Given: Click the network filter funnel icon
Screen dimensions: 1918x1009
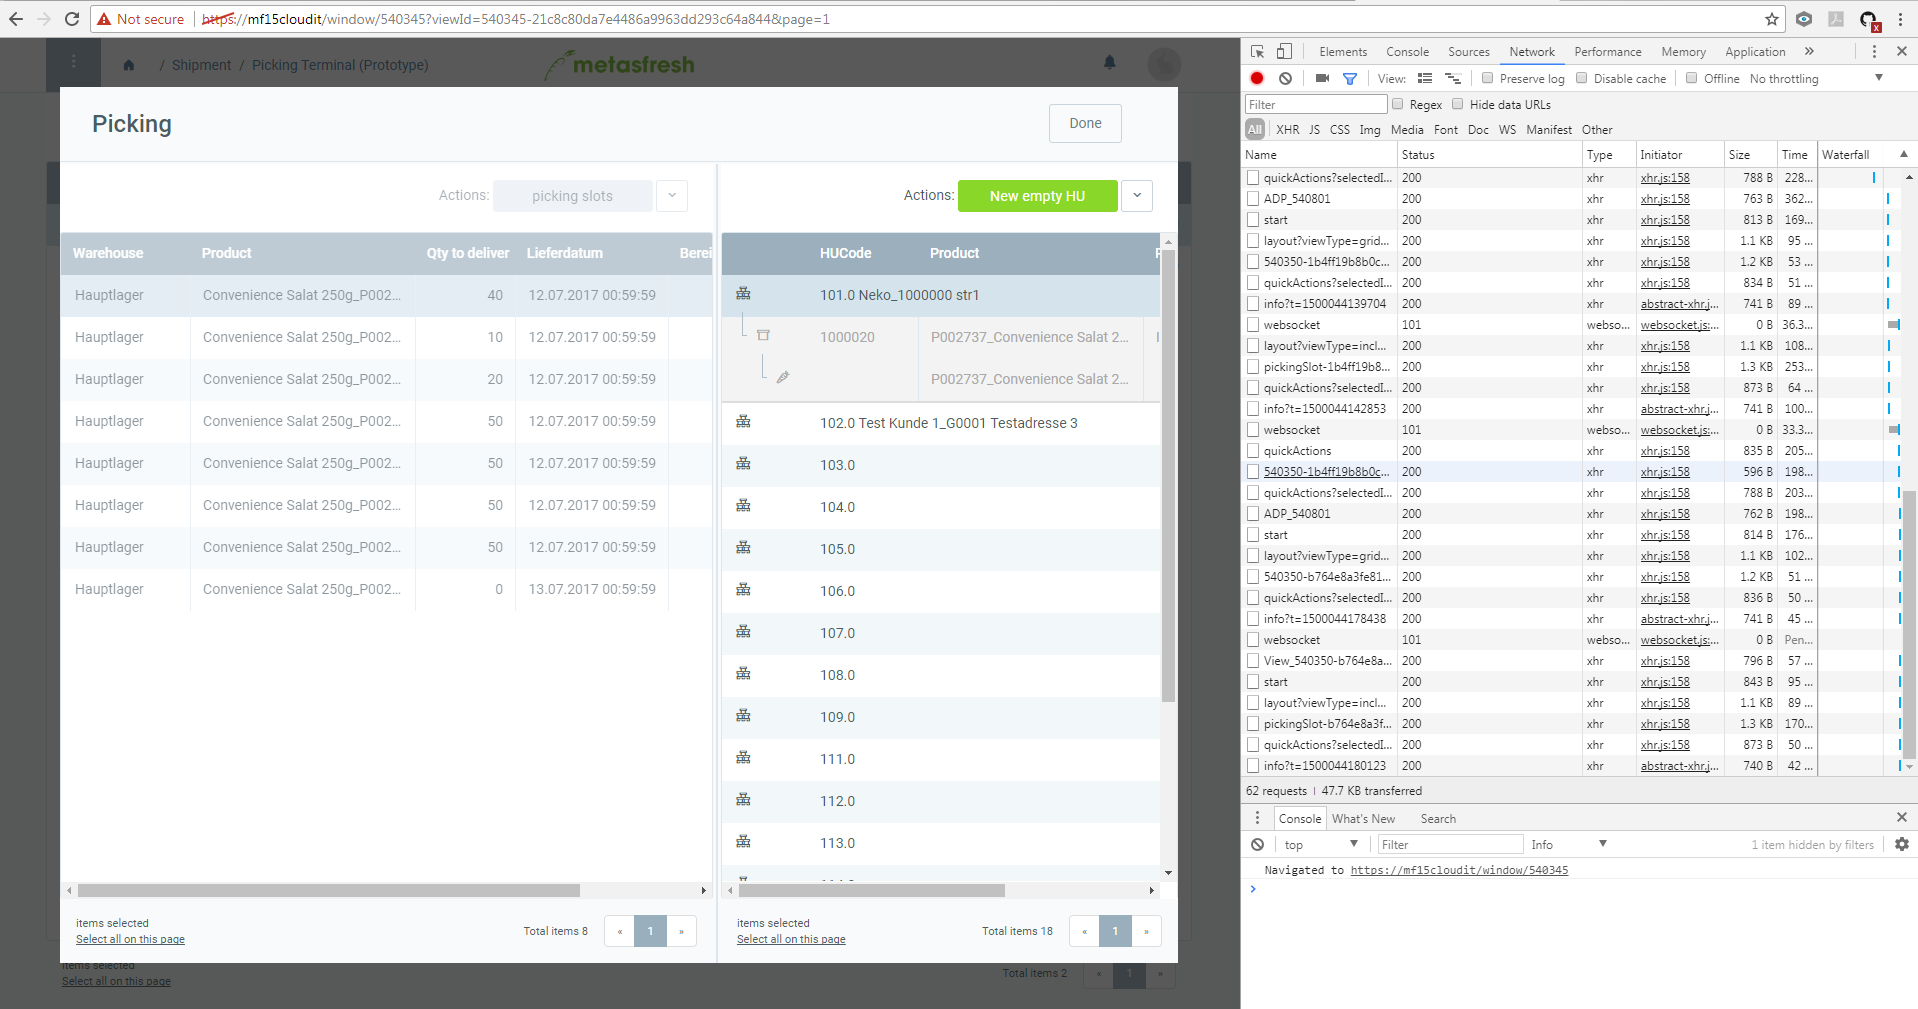Looking at the screenshot, I should (1350, 78).
